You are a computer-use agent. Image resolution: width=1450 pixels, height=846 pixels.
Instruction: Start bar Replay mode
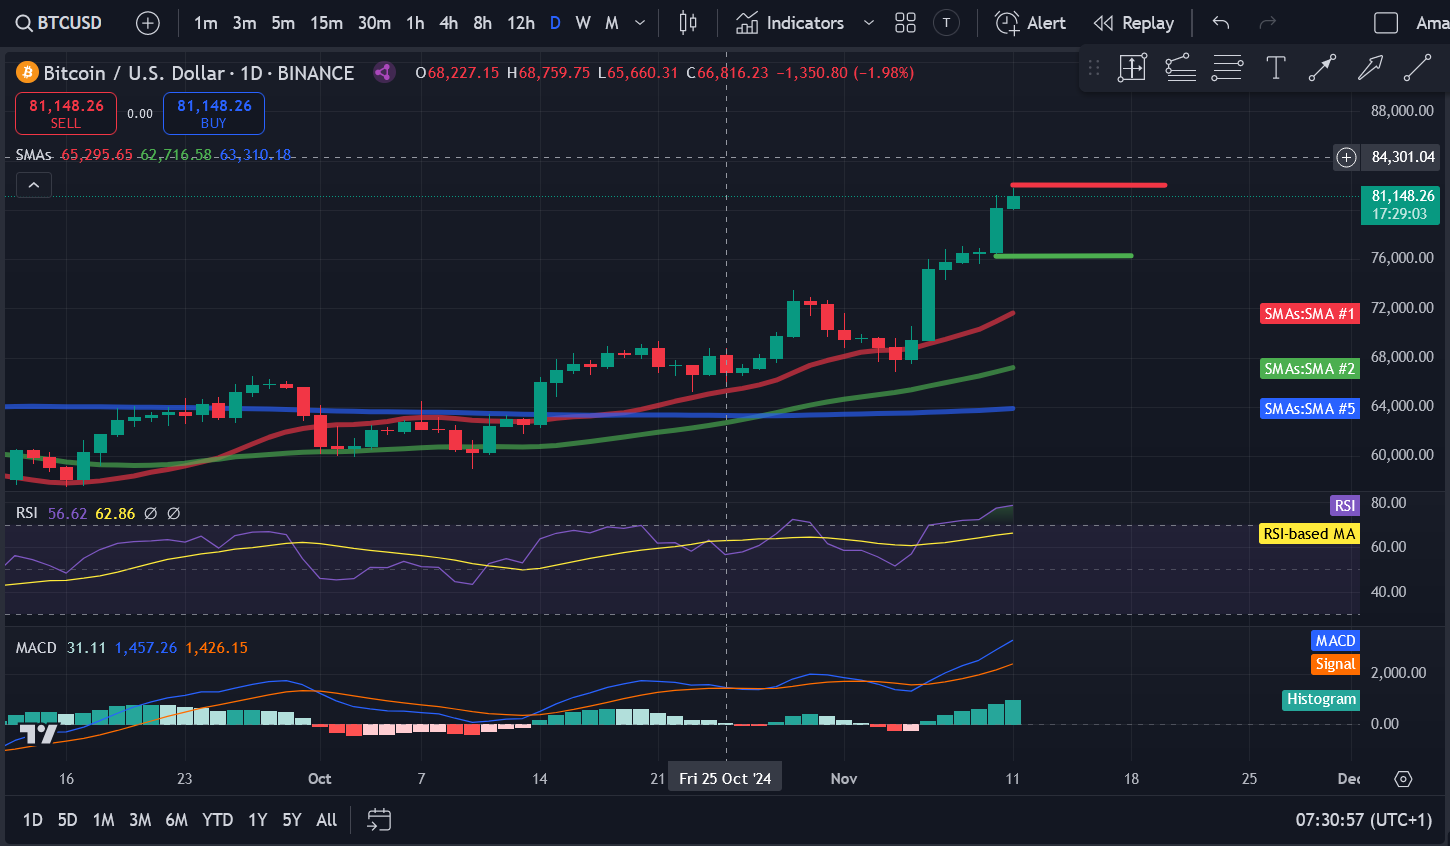click(x=1134, y=23)
